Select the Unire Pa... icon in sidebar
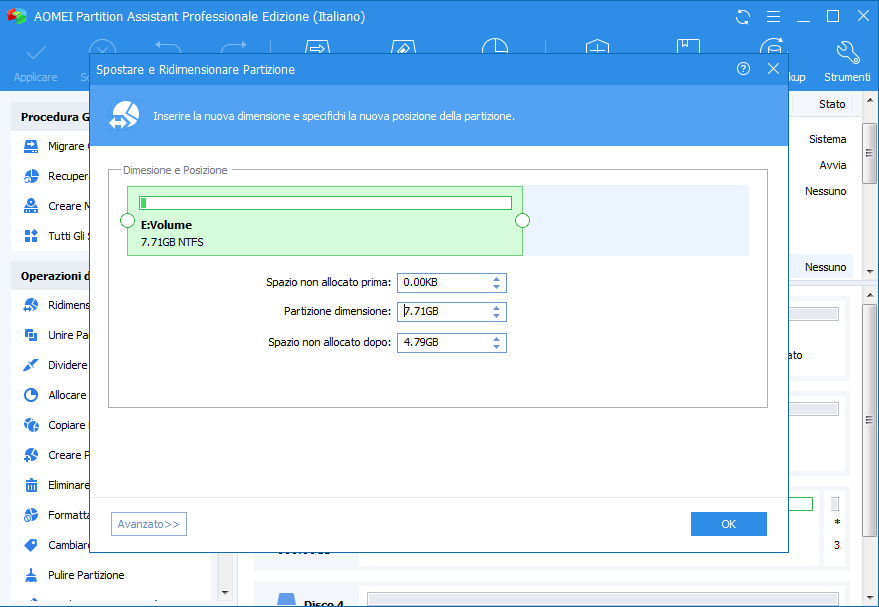The image size is (879, 607). (x=31, y=335)
